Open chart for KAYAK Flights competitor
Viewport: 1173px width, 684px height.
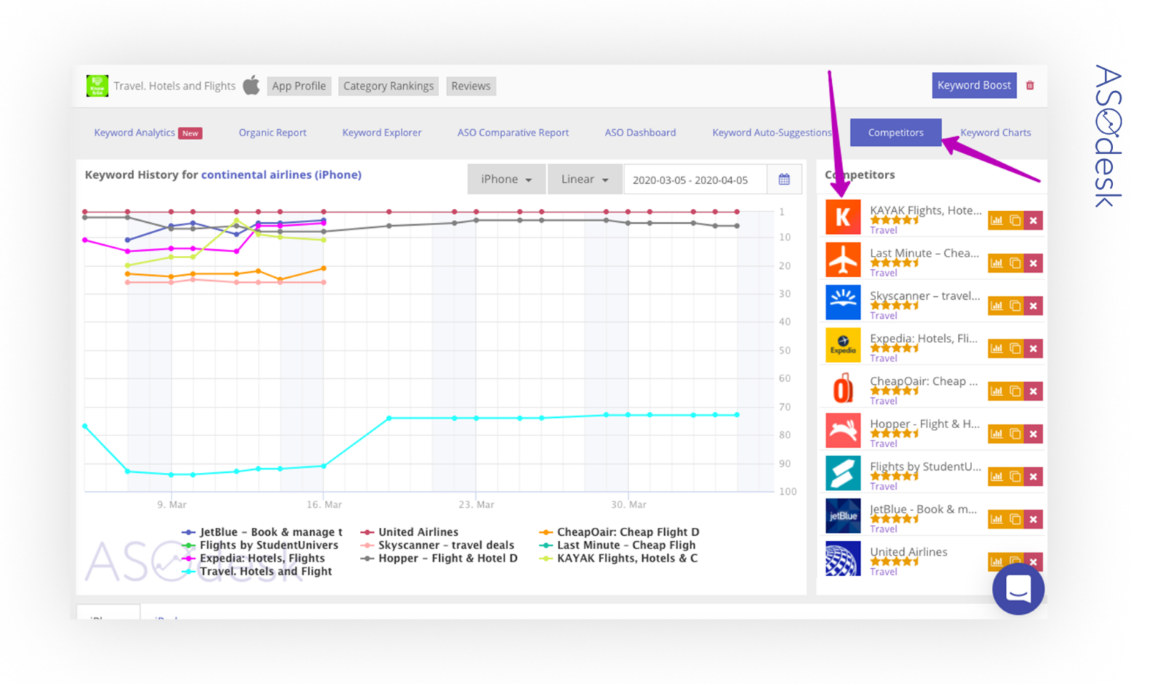[996, 220]
